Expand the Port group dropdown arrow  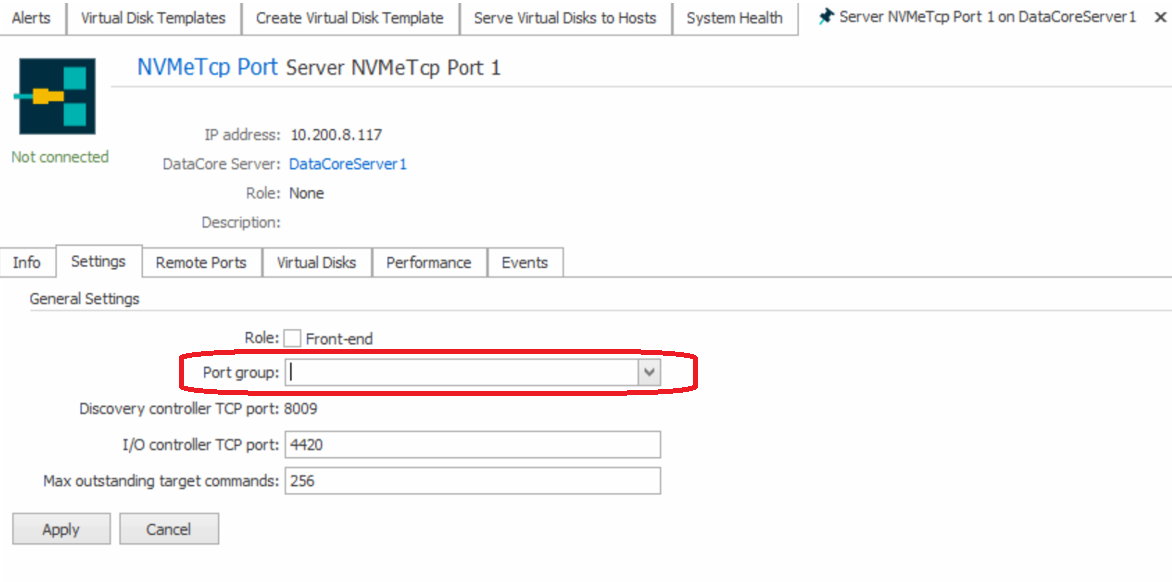650,372
